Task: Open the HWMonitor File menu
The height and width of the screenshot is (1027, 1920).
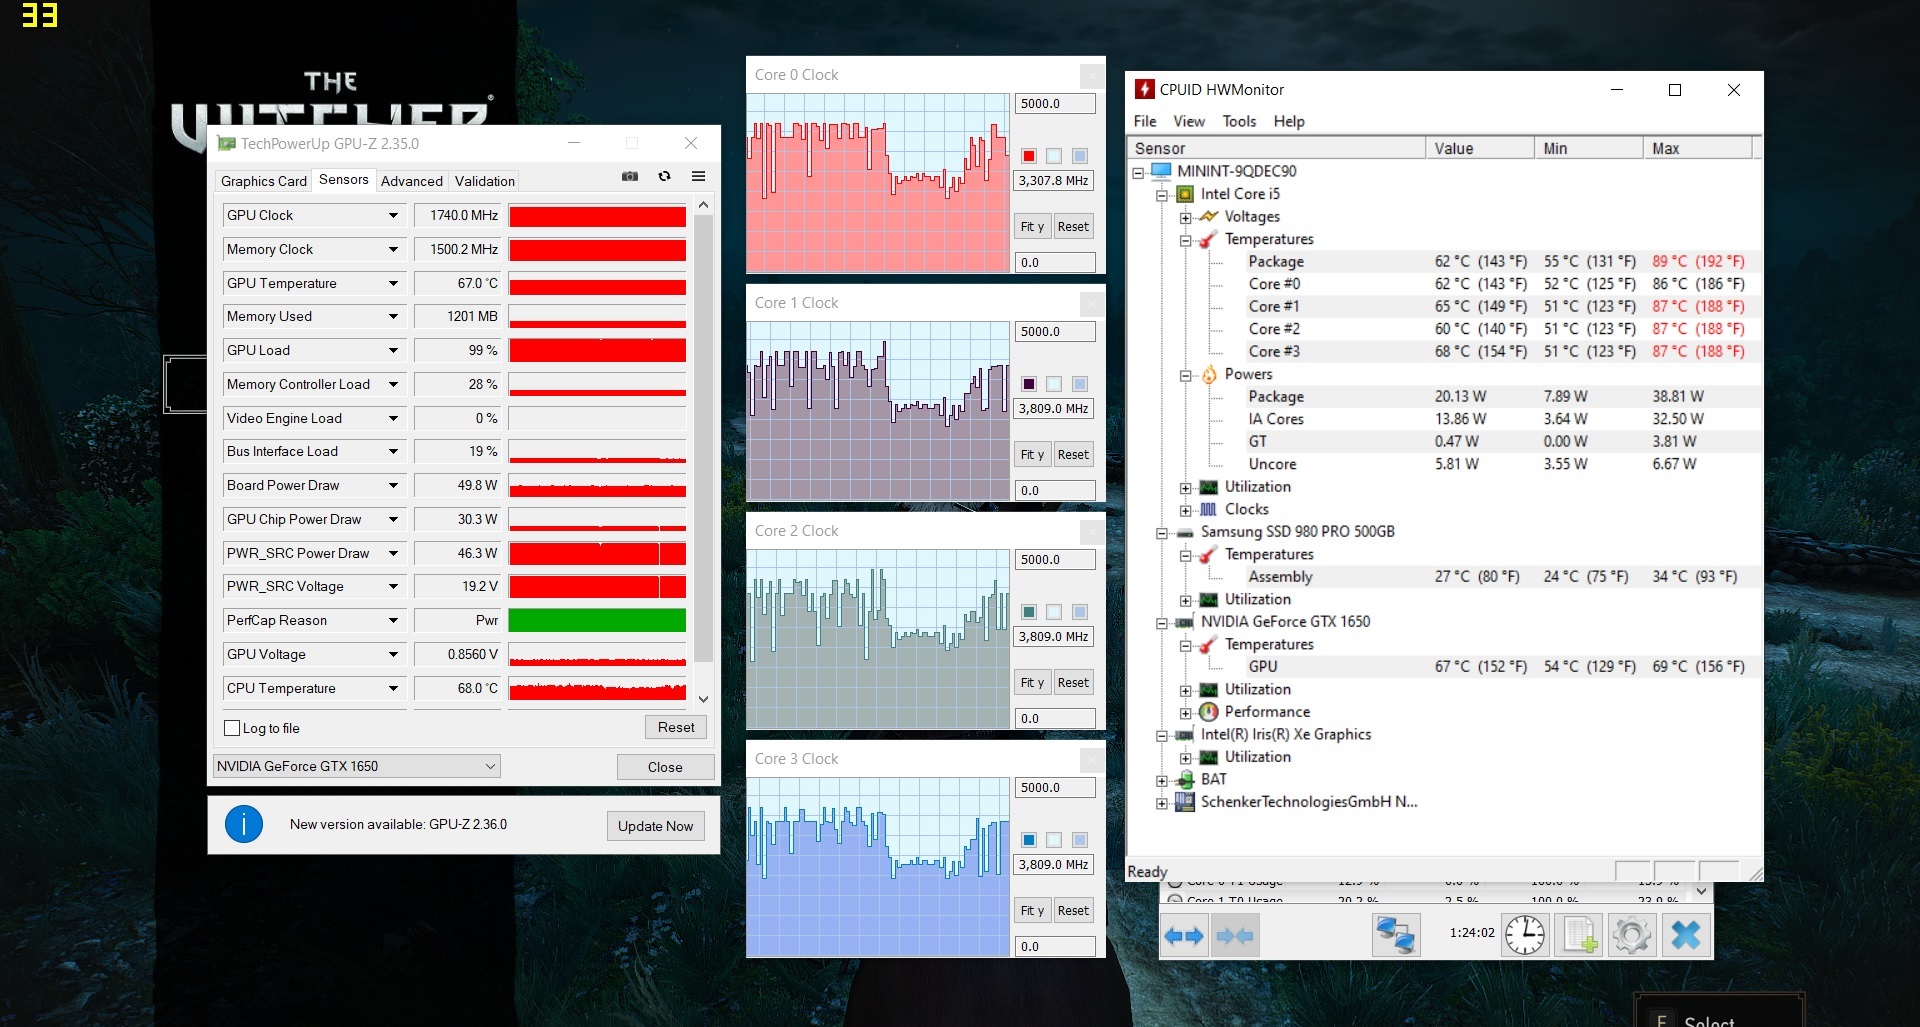Action: [1145, 121]
